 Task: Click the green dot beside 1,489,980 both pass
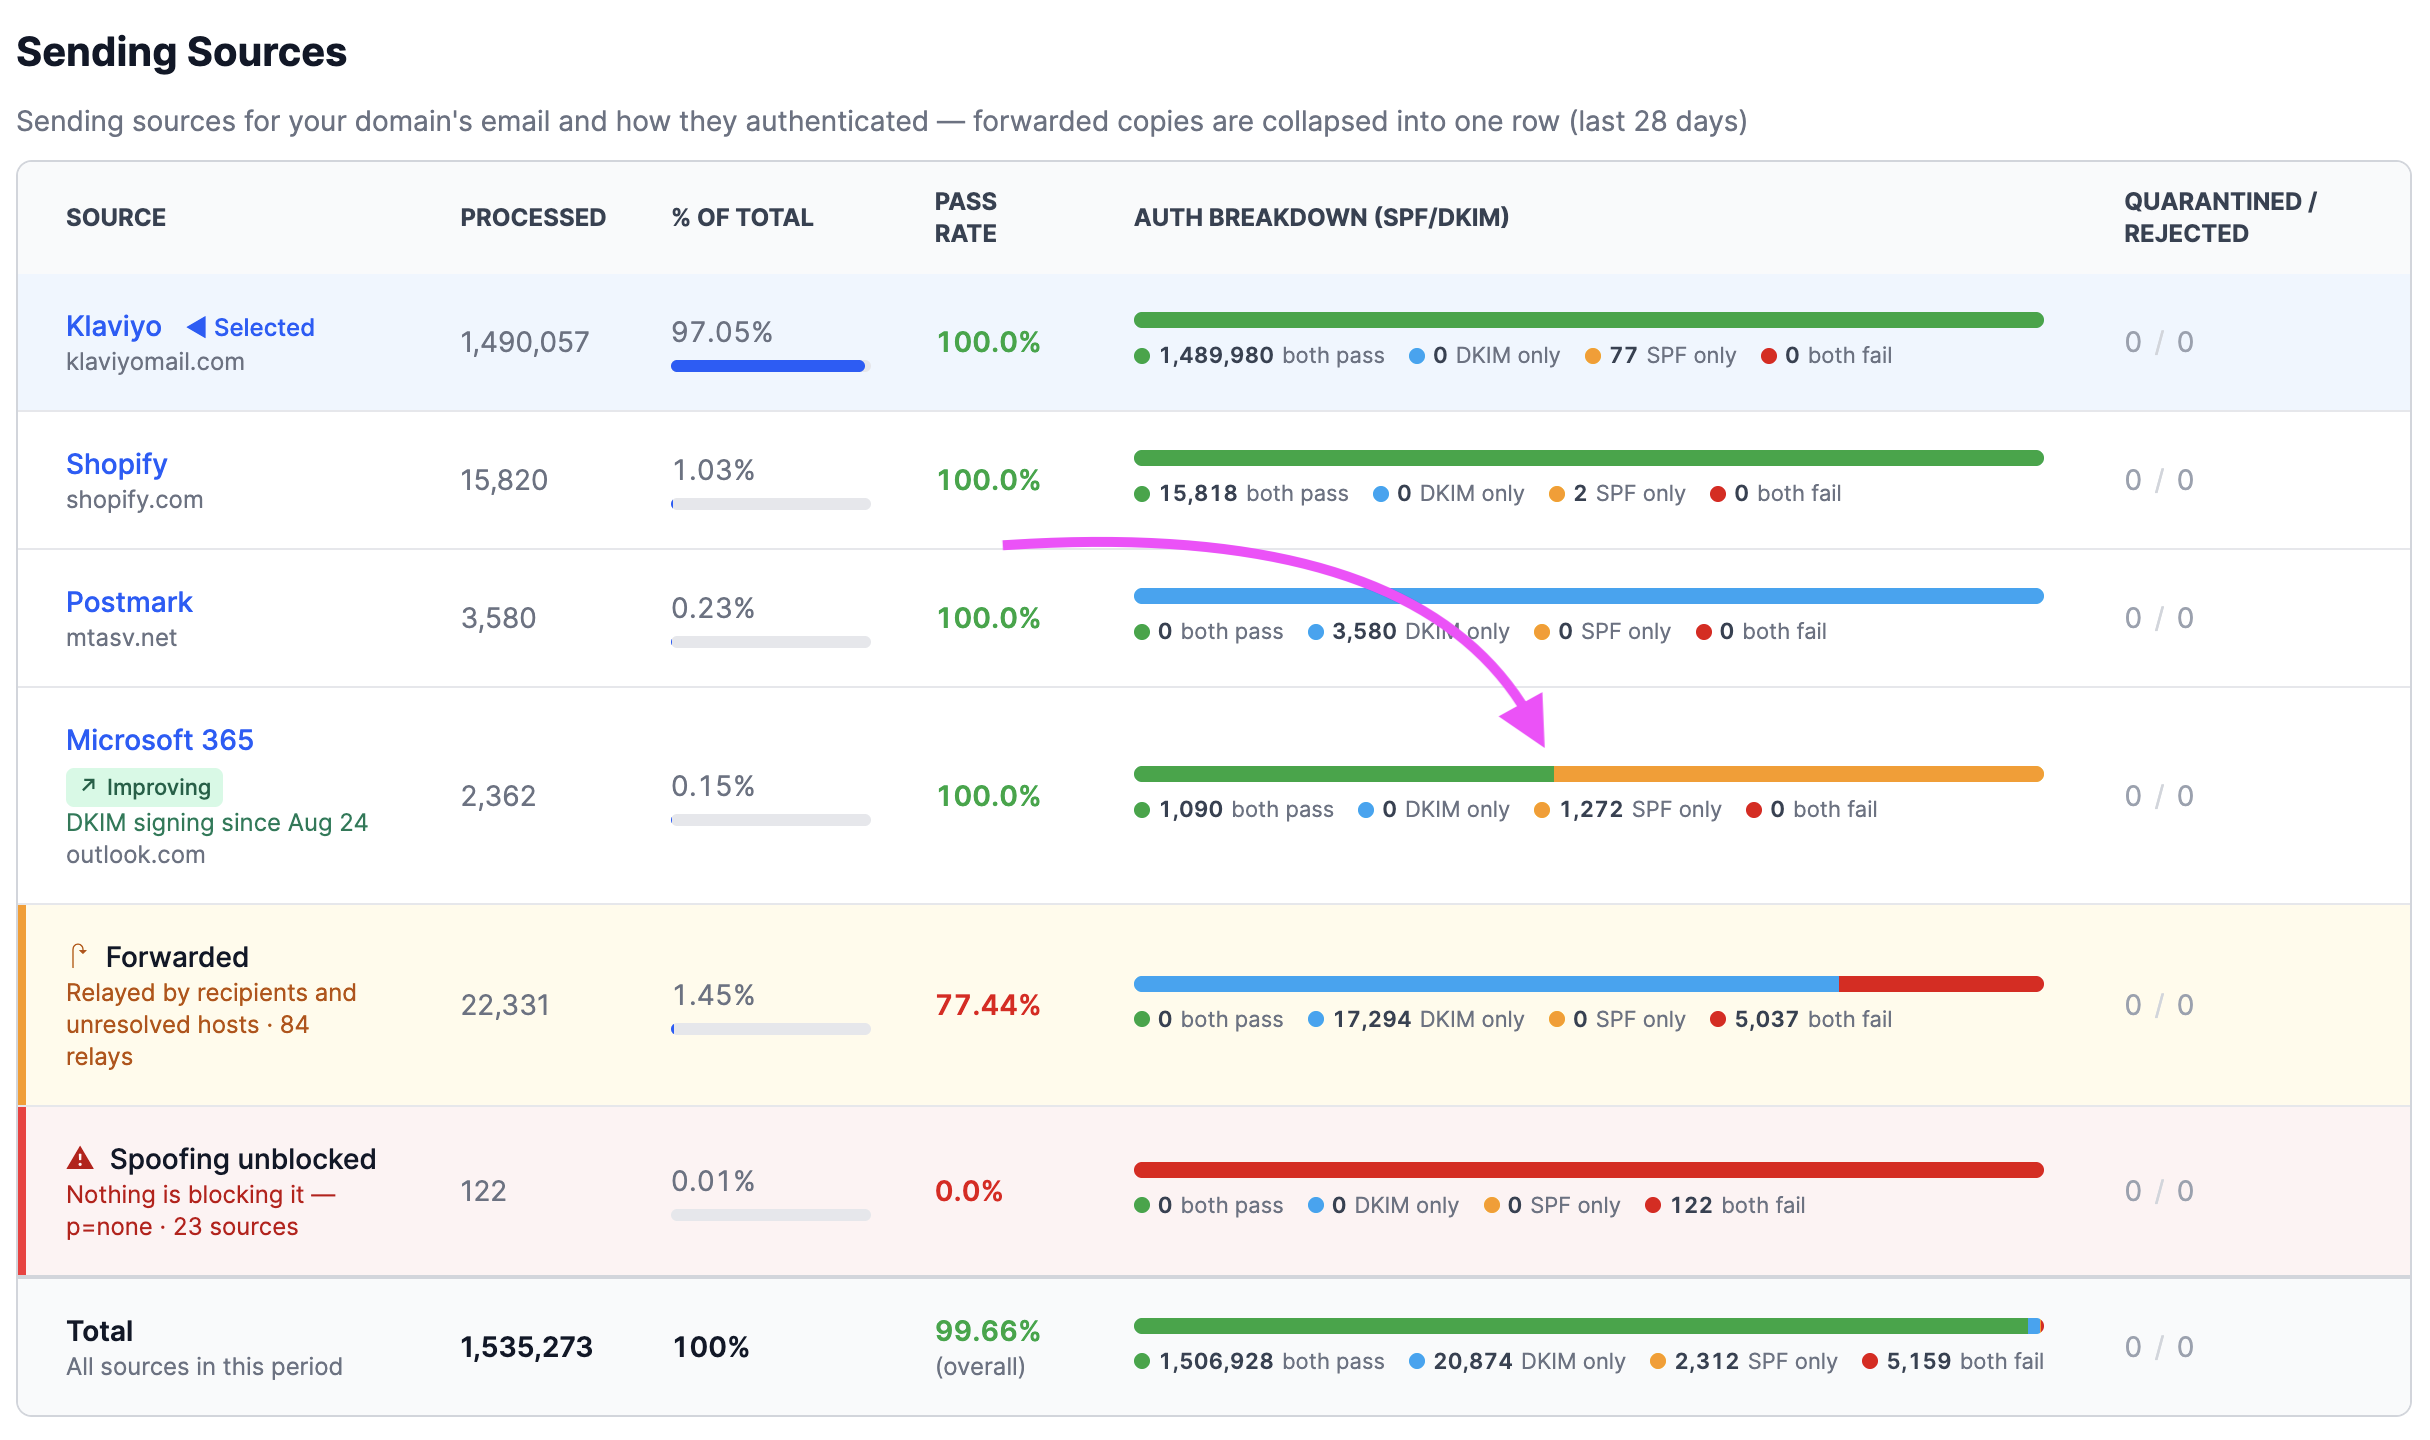(x=1142, y=356)
